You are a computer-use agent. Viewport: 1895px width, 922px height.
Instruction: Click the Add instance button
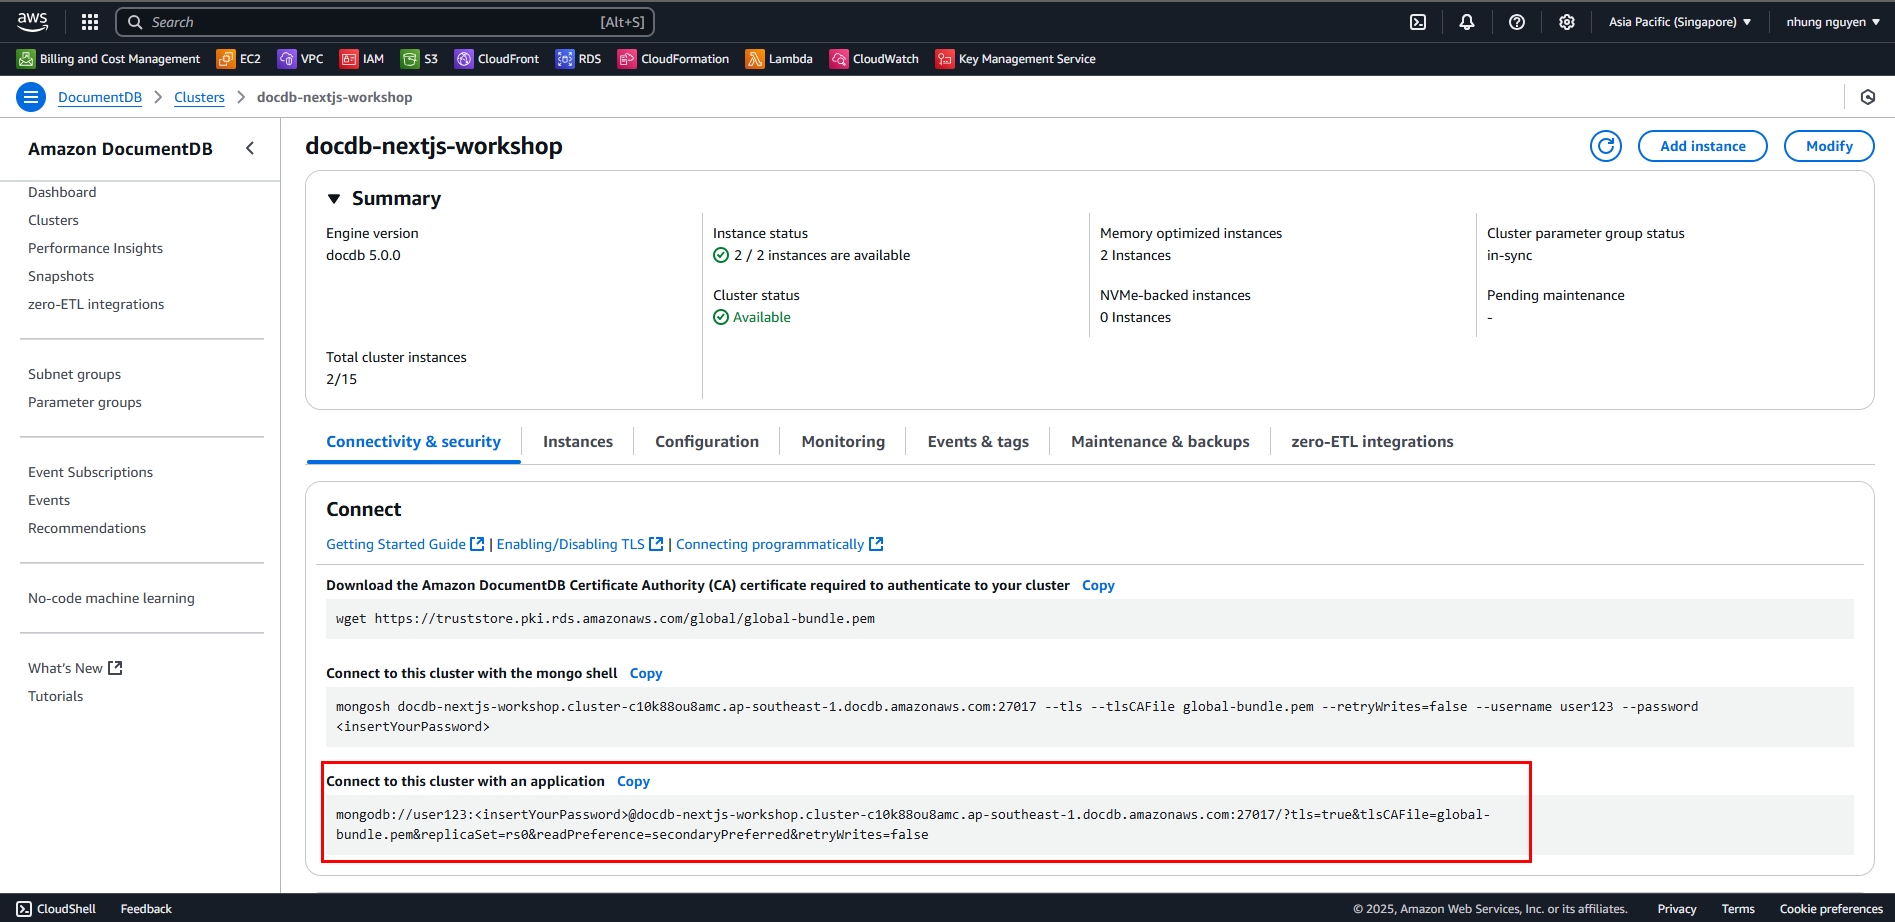point(1703,146)
